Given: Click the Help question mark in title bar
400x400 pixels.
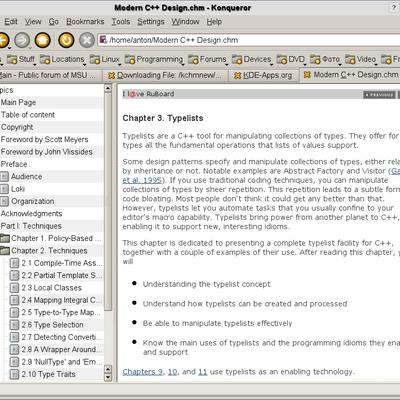Looking at the screenshot, I should coord(394,8).
